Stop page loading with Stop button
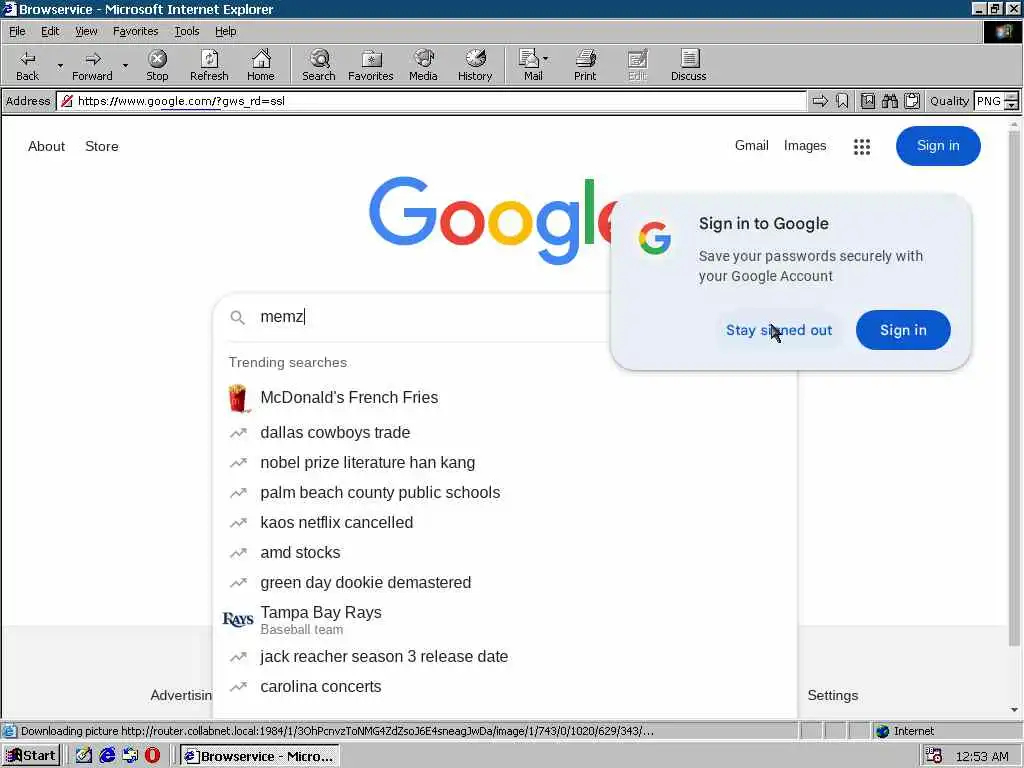The image size is (1024, 768). point(157,65)
